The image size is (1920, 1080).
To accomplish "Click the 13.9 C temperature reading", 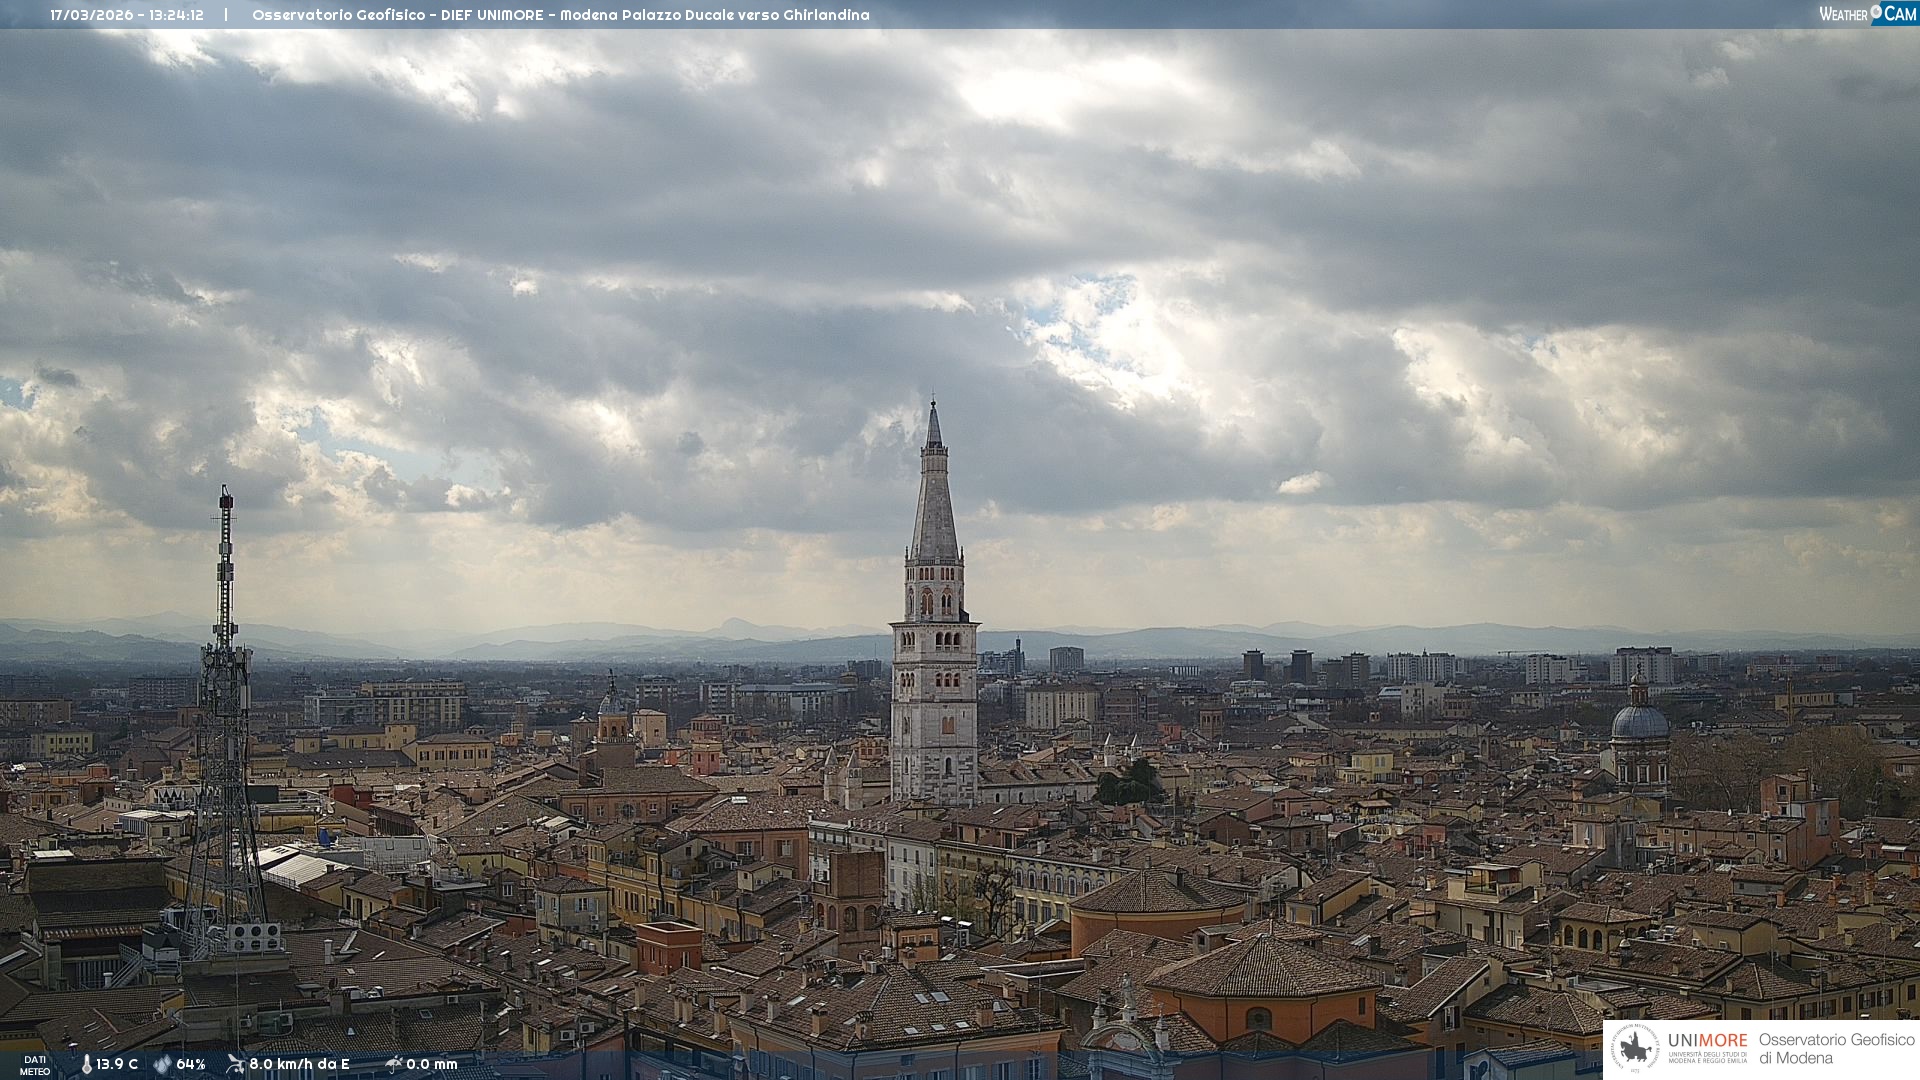I will pos(117,1064).
